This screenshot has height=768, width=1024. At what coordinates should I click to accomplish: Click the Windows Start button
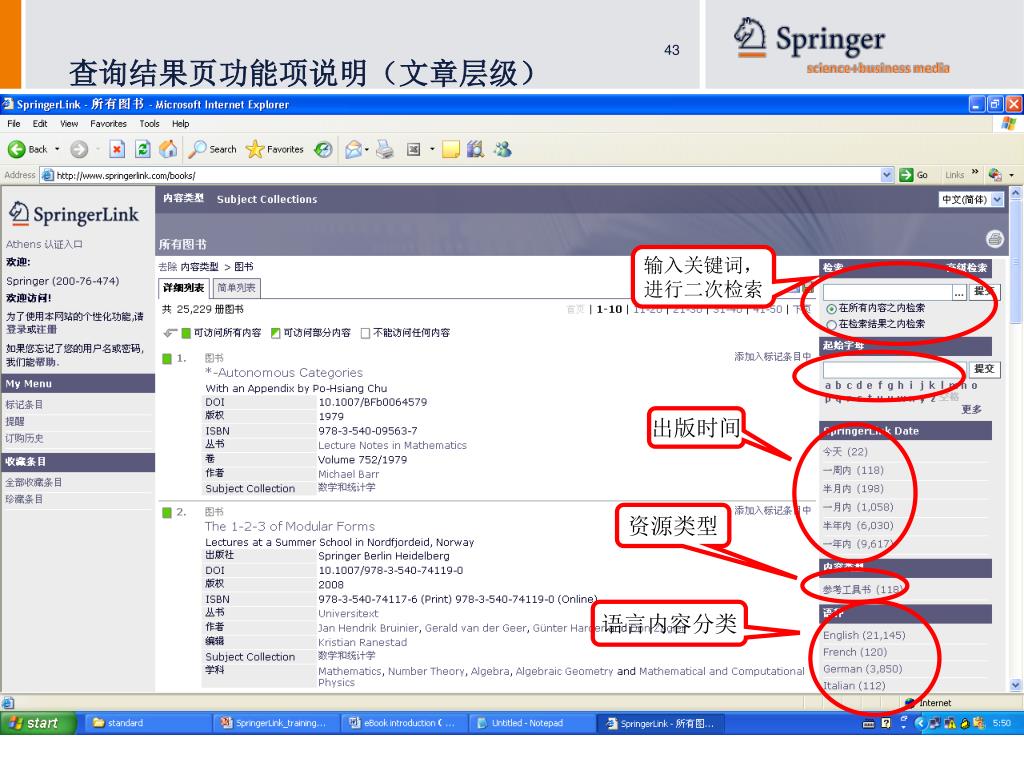coord(39,723)
